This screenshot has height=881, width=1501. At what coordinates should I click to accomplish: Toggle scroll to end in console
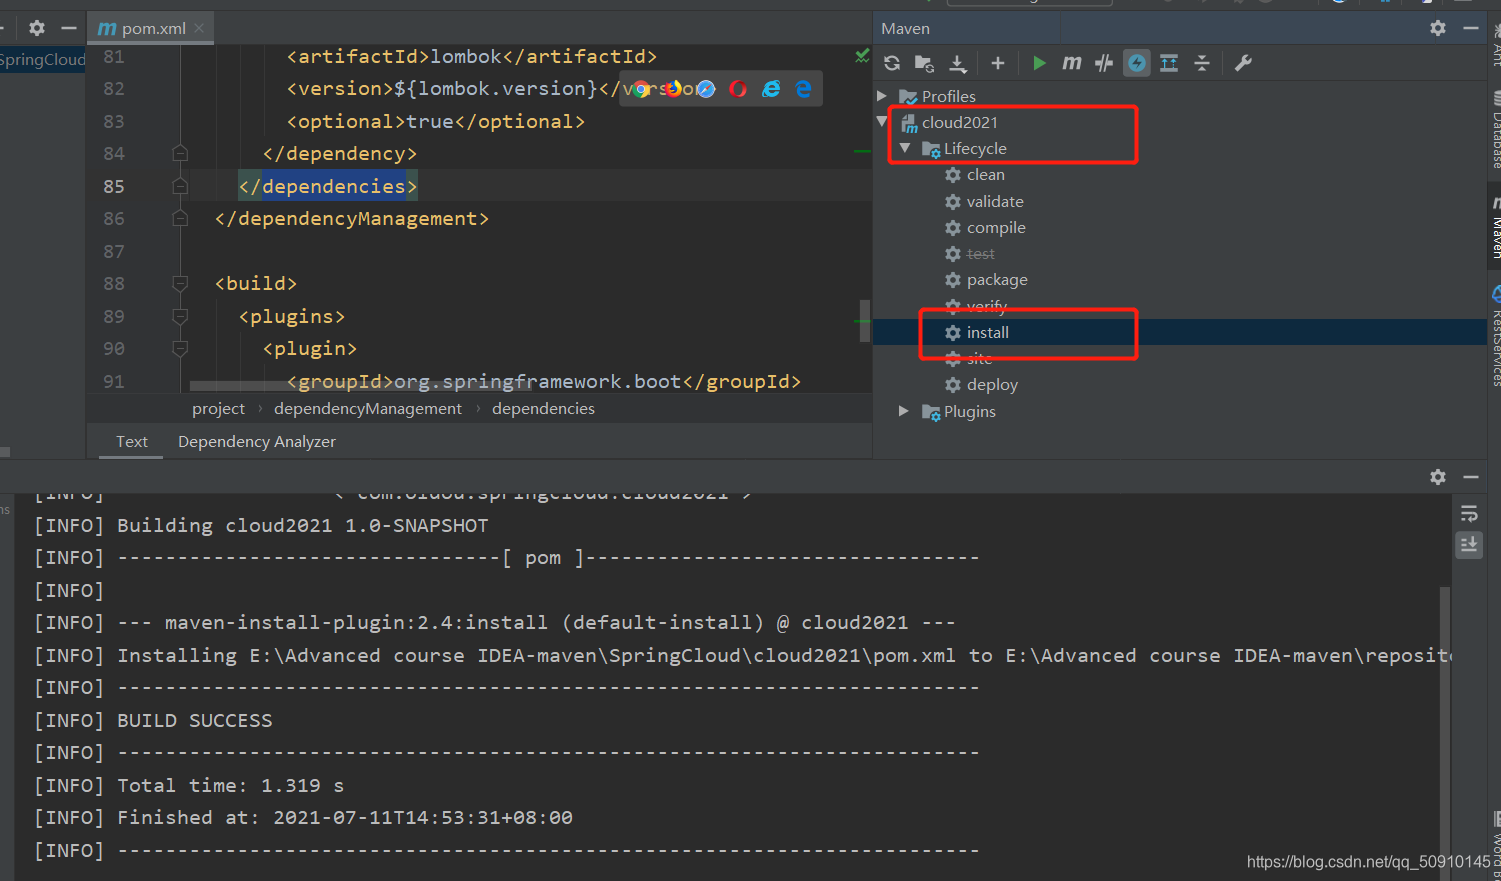coord(1469,545)
